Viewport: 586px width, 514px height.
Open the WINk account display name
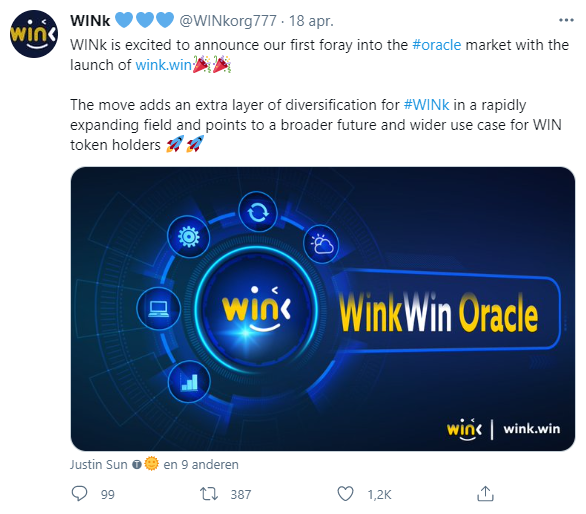(x=90, y=21)
